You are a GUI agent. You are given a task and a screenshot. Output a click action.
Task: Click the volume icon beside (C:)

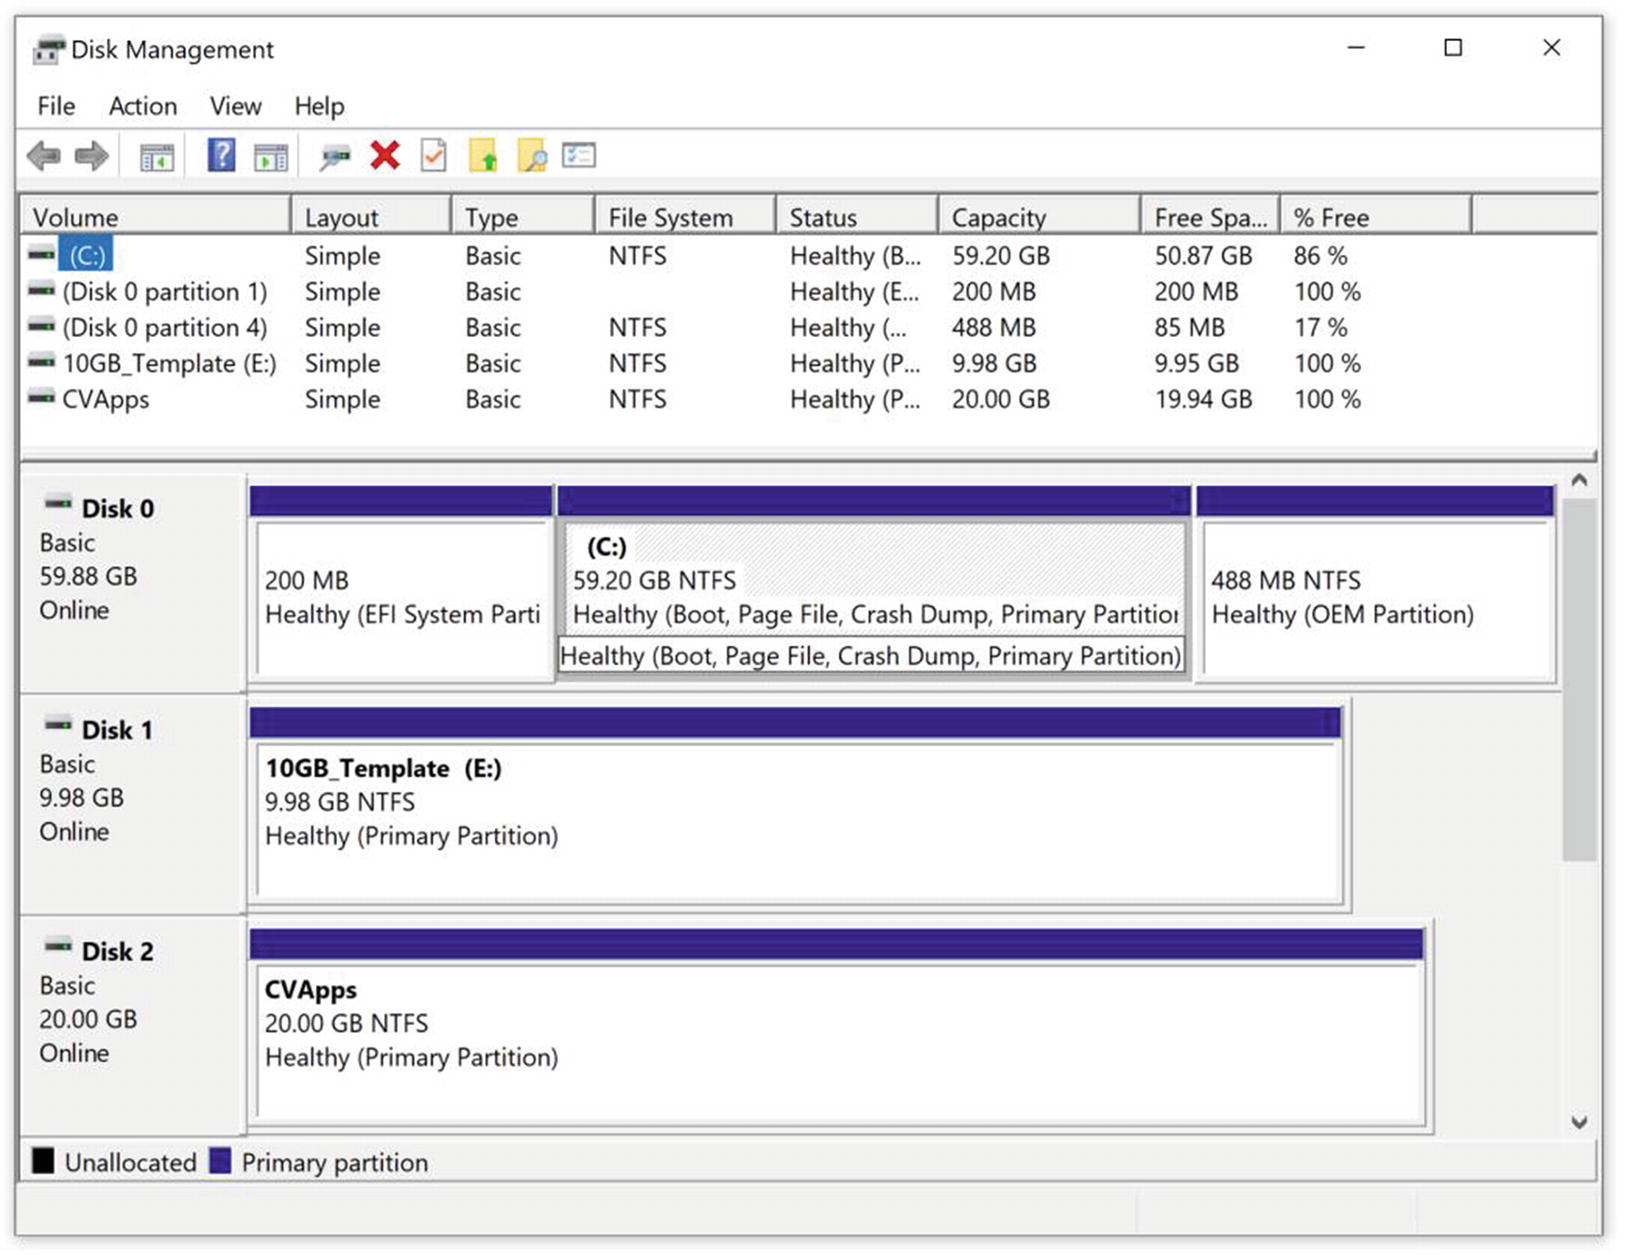[42, 255]
